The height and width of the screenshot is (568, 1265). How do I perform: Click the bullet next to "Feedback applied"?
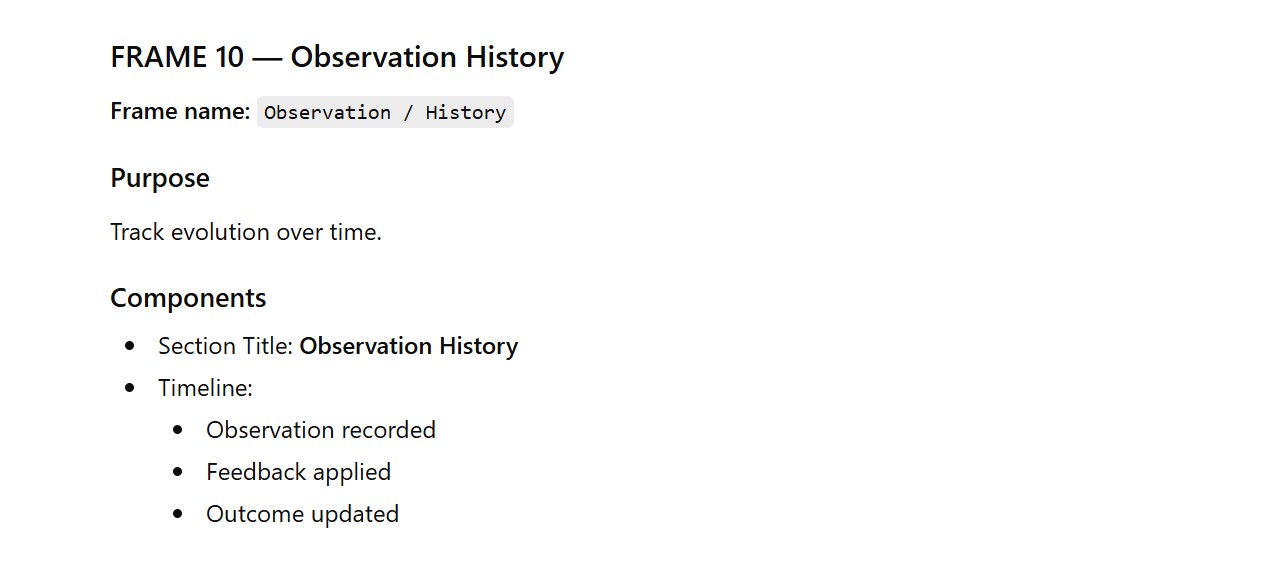(x=178, y=472)
